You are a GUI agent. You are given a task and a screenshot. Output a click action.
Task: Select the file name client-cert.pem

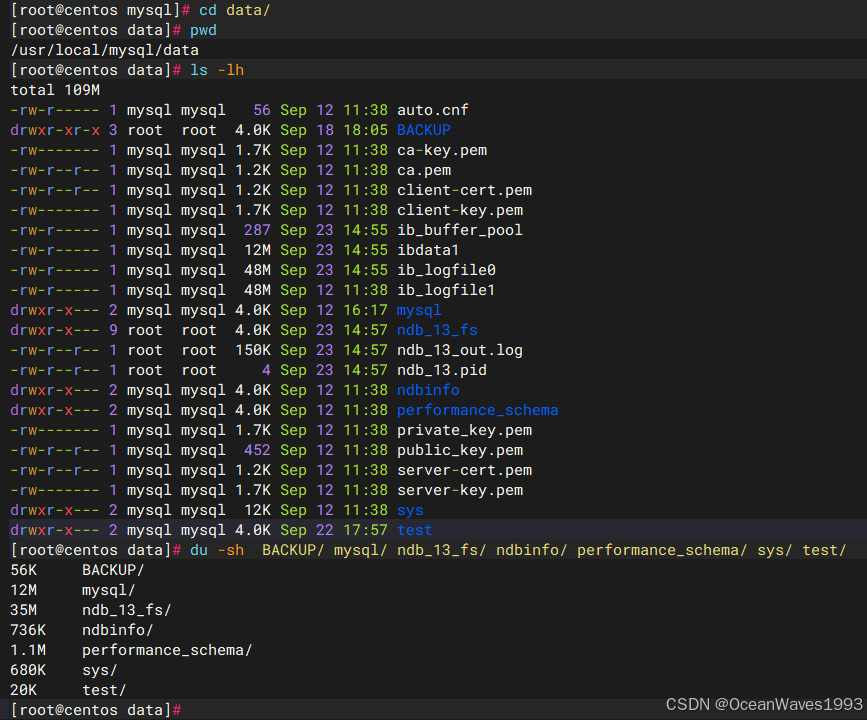click(x=464, y=190)
